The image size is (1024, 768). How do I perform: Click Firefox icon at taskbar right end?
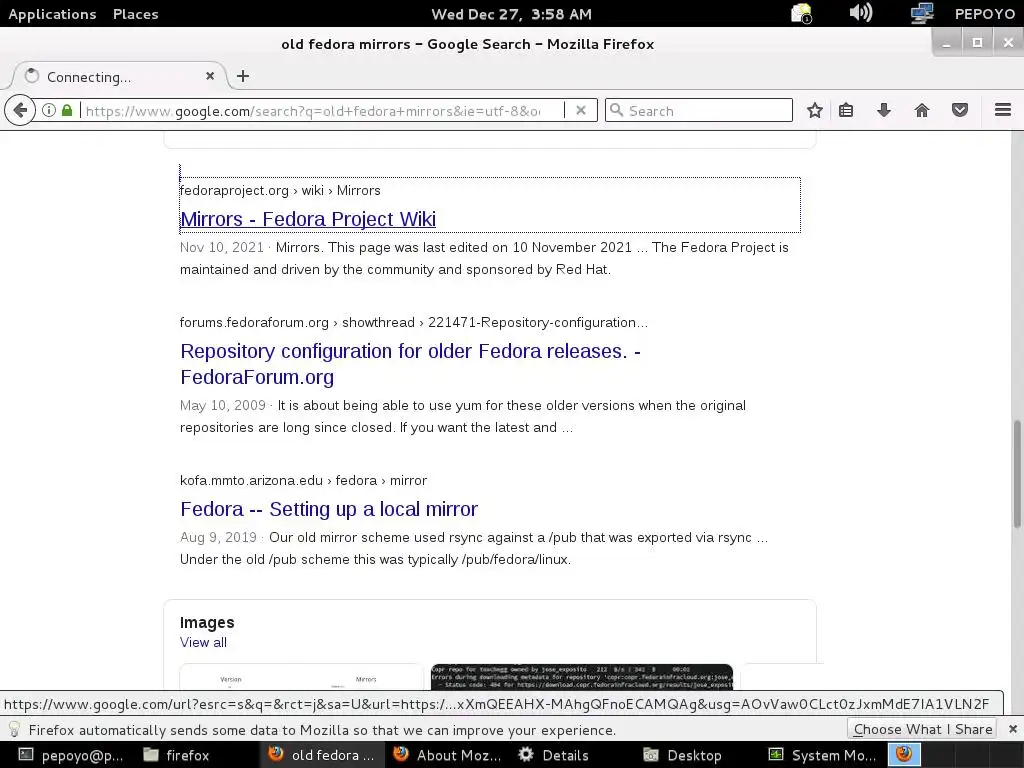point(904,754)
